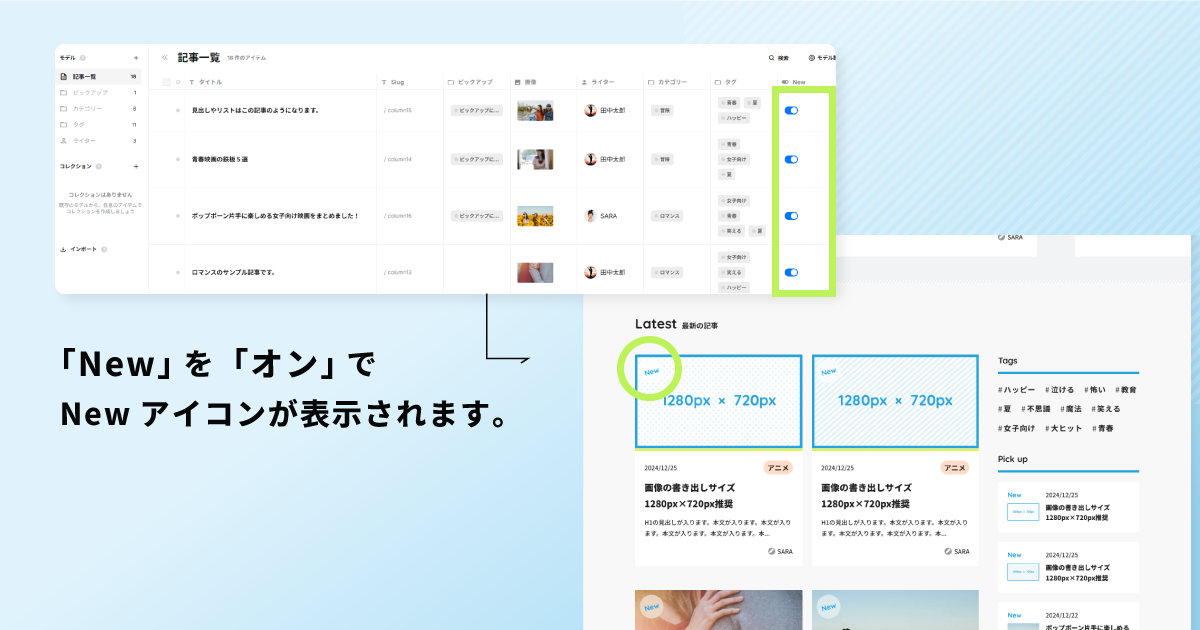Click アニメ badge on first Latest card
1200x630 pixels.
[x=779, y=467]
